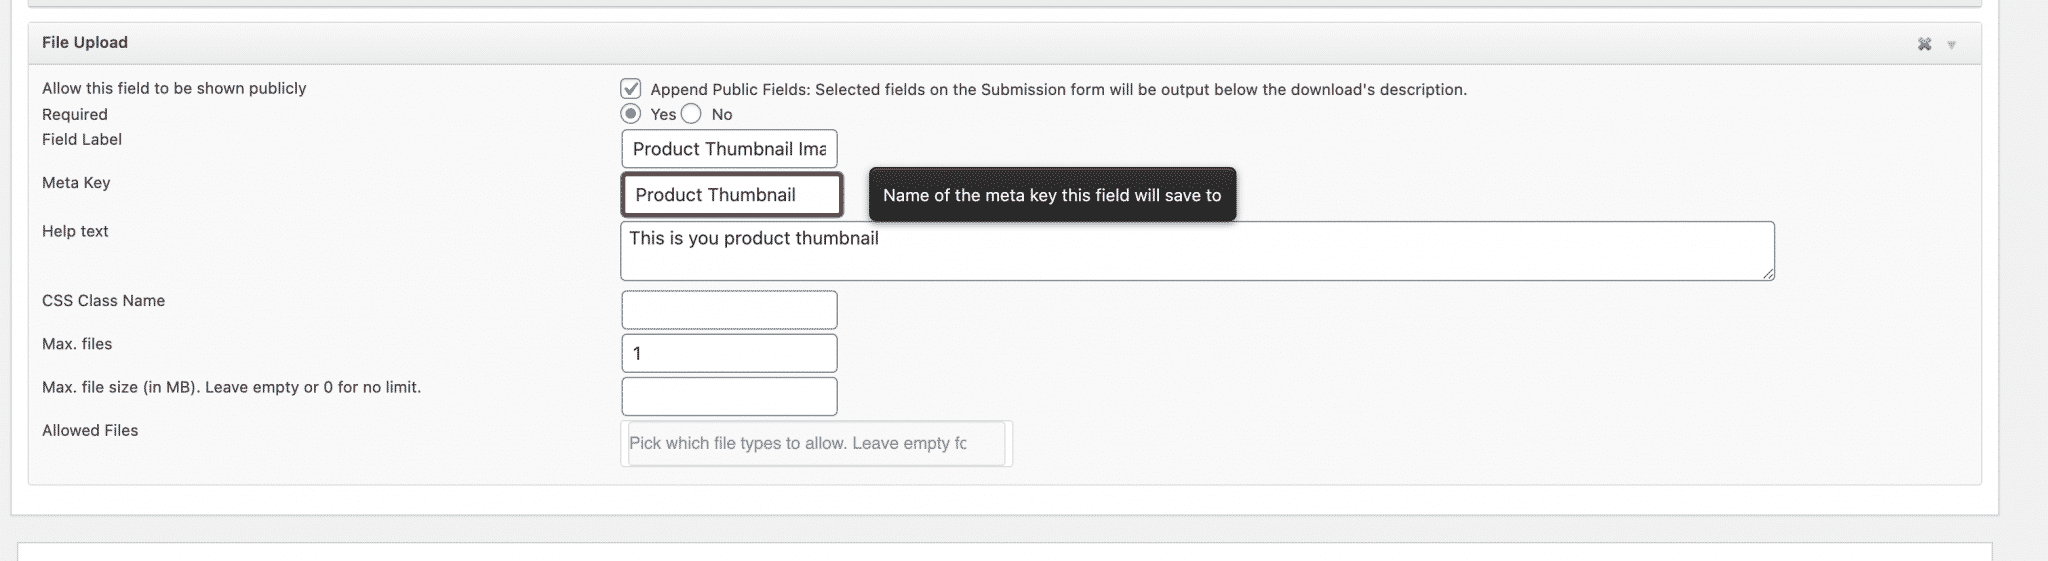2048x561 pixels.
Task: Click the 'Allowed Files' row label
Action: tap(90, 430)
